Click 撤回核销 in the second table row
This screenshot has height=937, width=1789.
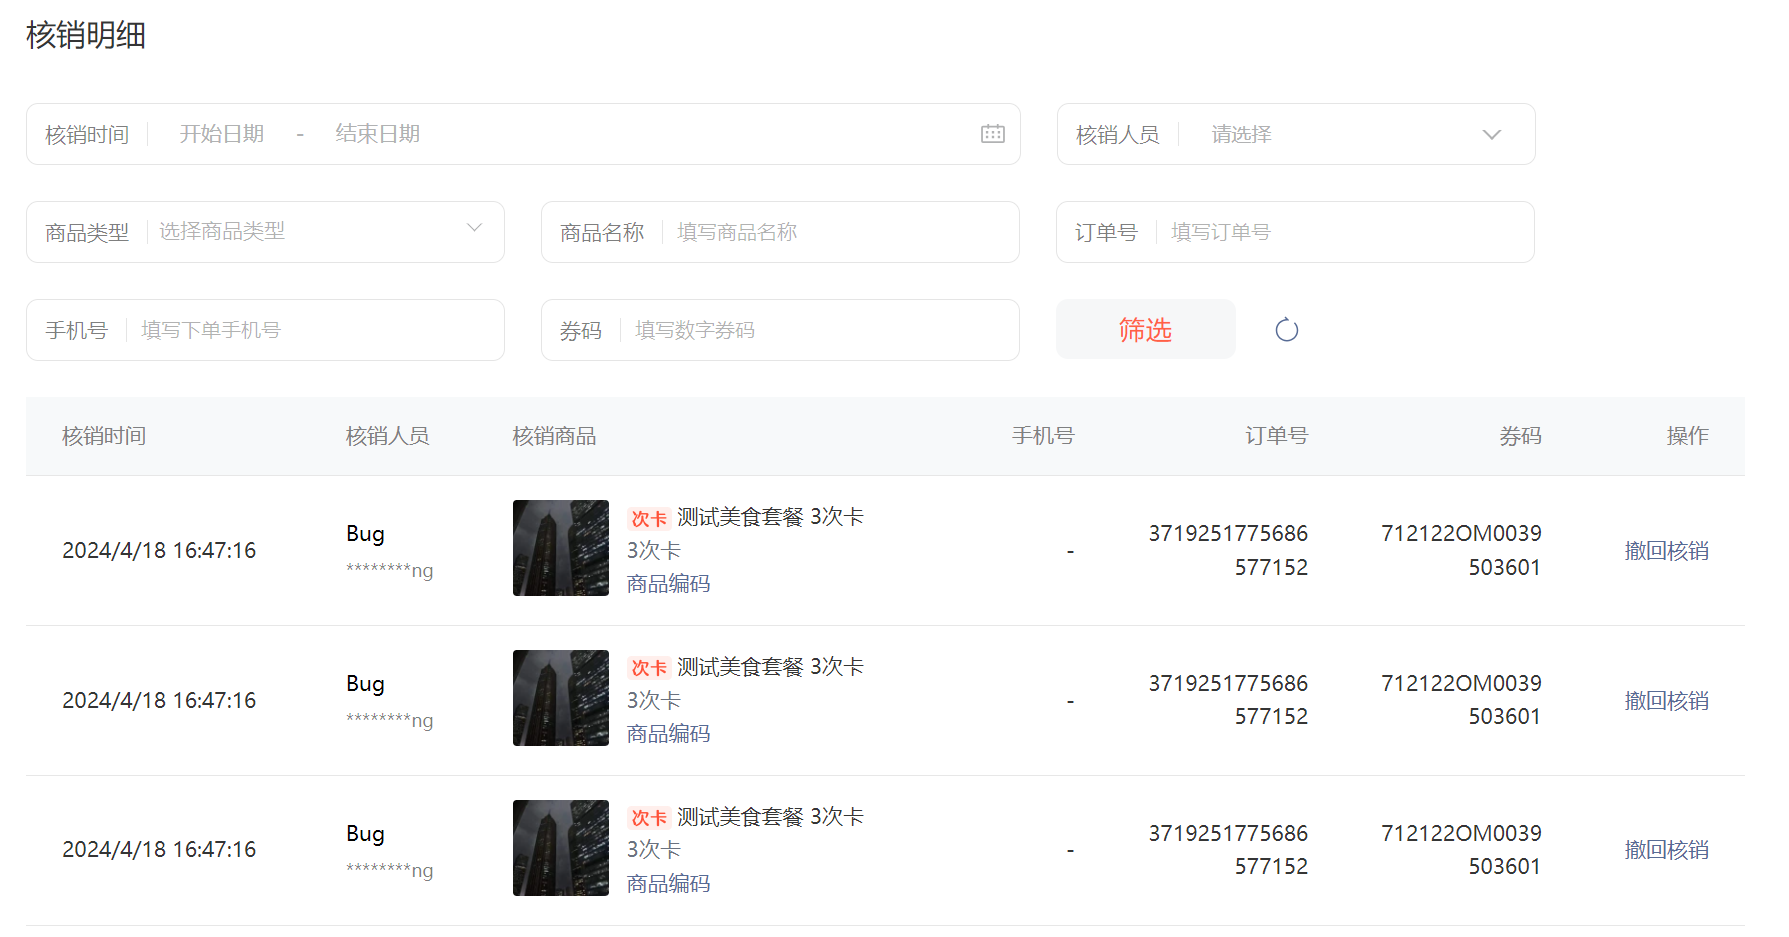(1666, 701)
